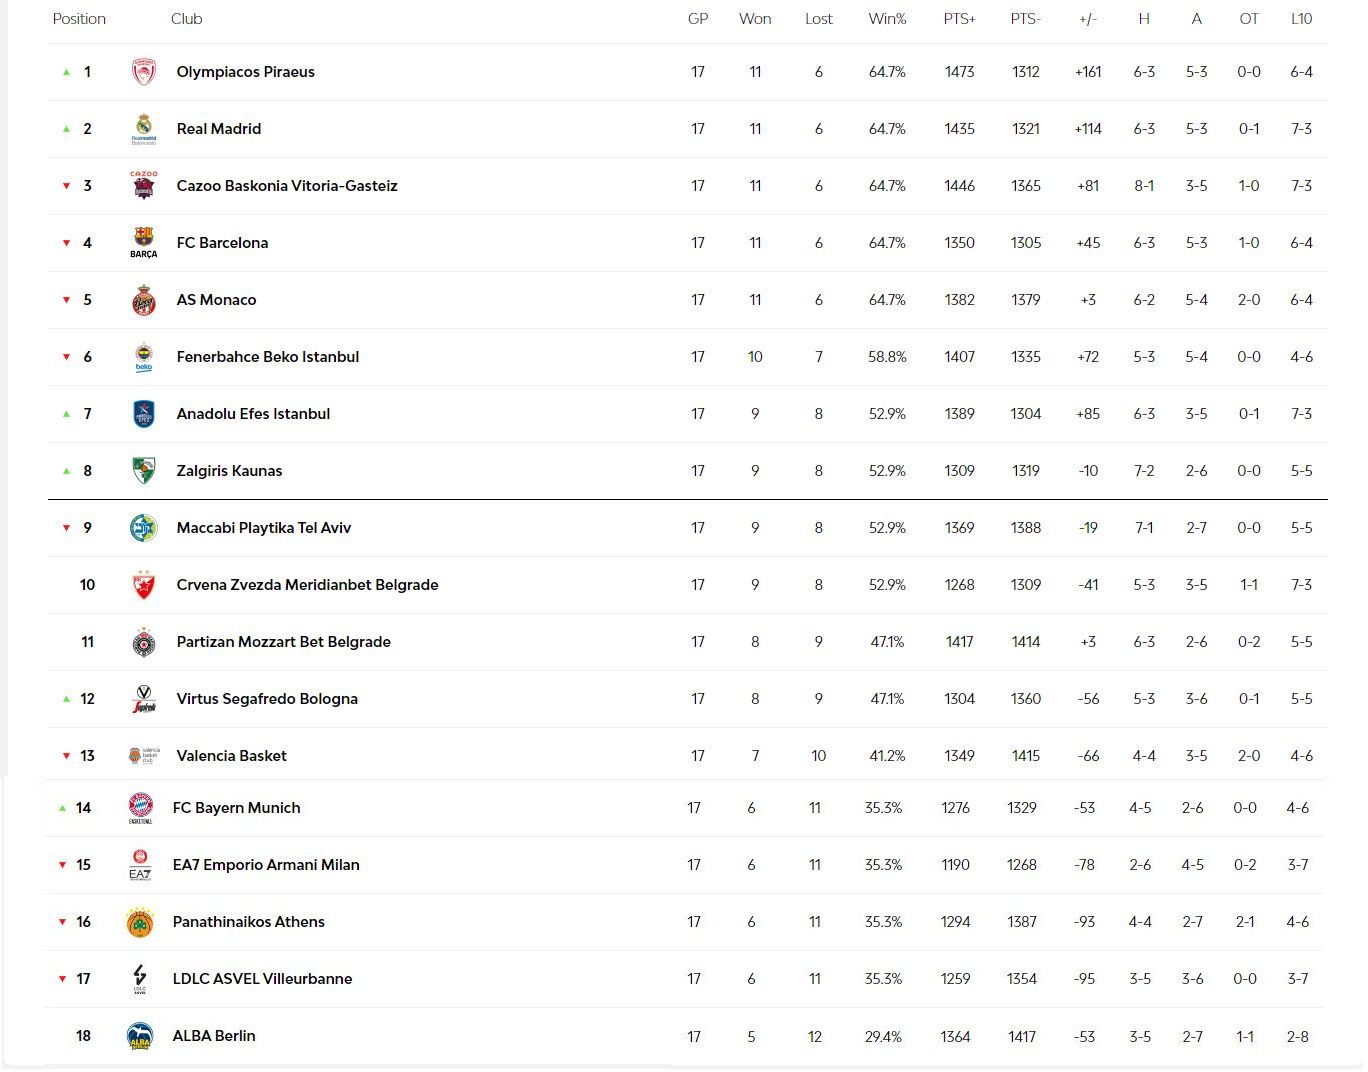Click the Maccabi Tel Aviv logo

tap(144, 528)
